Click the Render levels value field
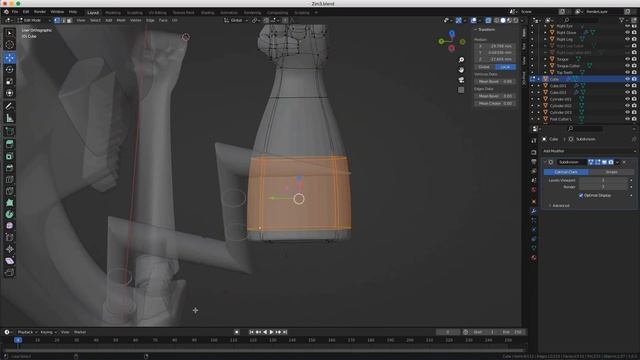The image size is (640, 360). [603, 187]
